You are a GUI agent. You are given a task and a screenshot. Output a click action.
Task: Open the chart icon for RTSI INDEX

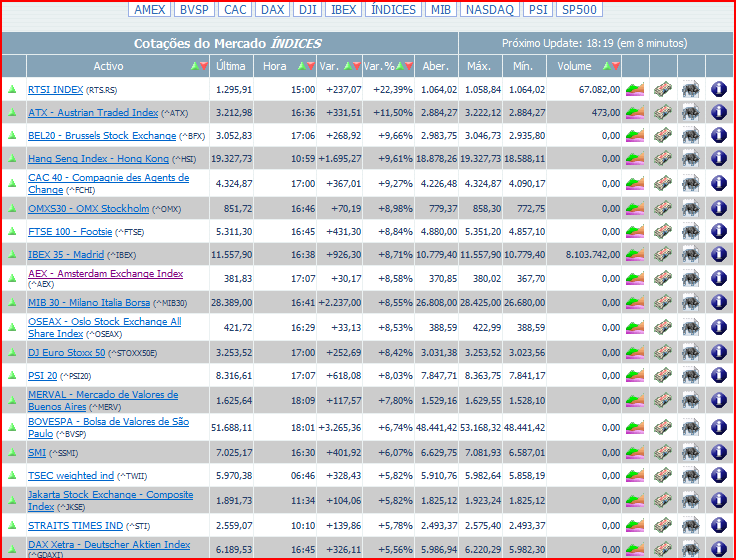[x=635, y=89]
